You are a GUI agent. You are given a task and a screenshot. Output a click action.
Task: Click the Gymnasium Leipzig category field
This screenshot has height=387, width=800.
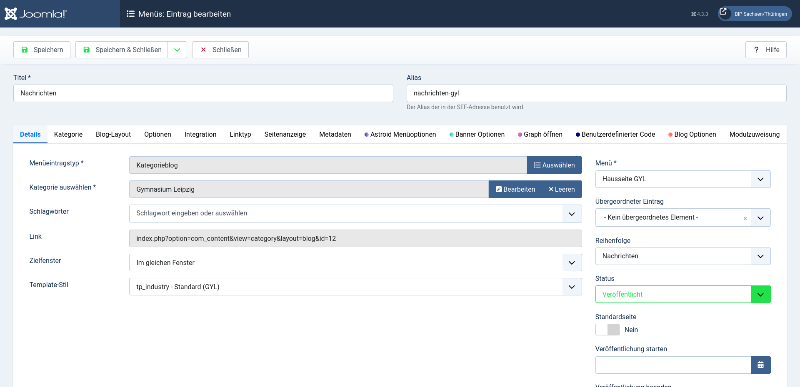(309, 189)
